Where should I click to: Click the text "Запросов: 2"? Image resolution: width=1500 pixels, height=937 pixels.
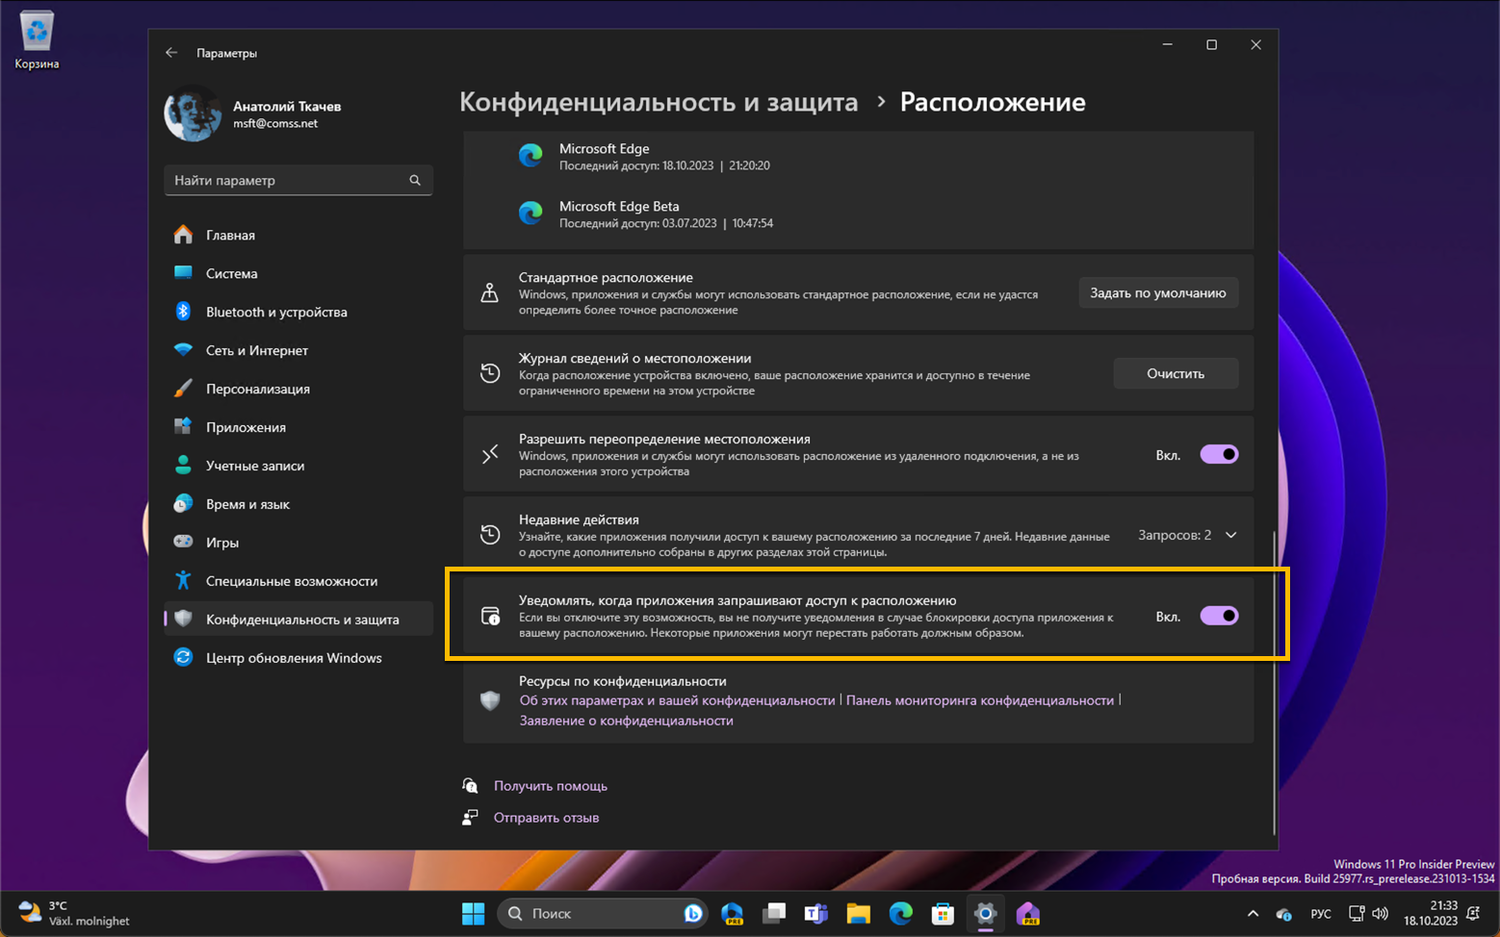coord(1174,535)
